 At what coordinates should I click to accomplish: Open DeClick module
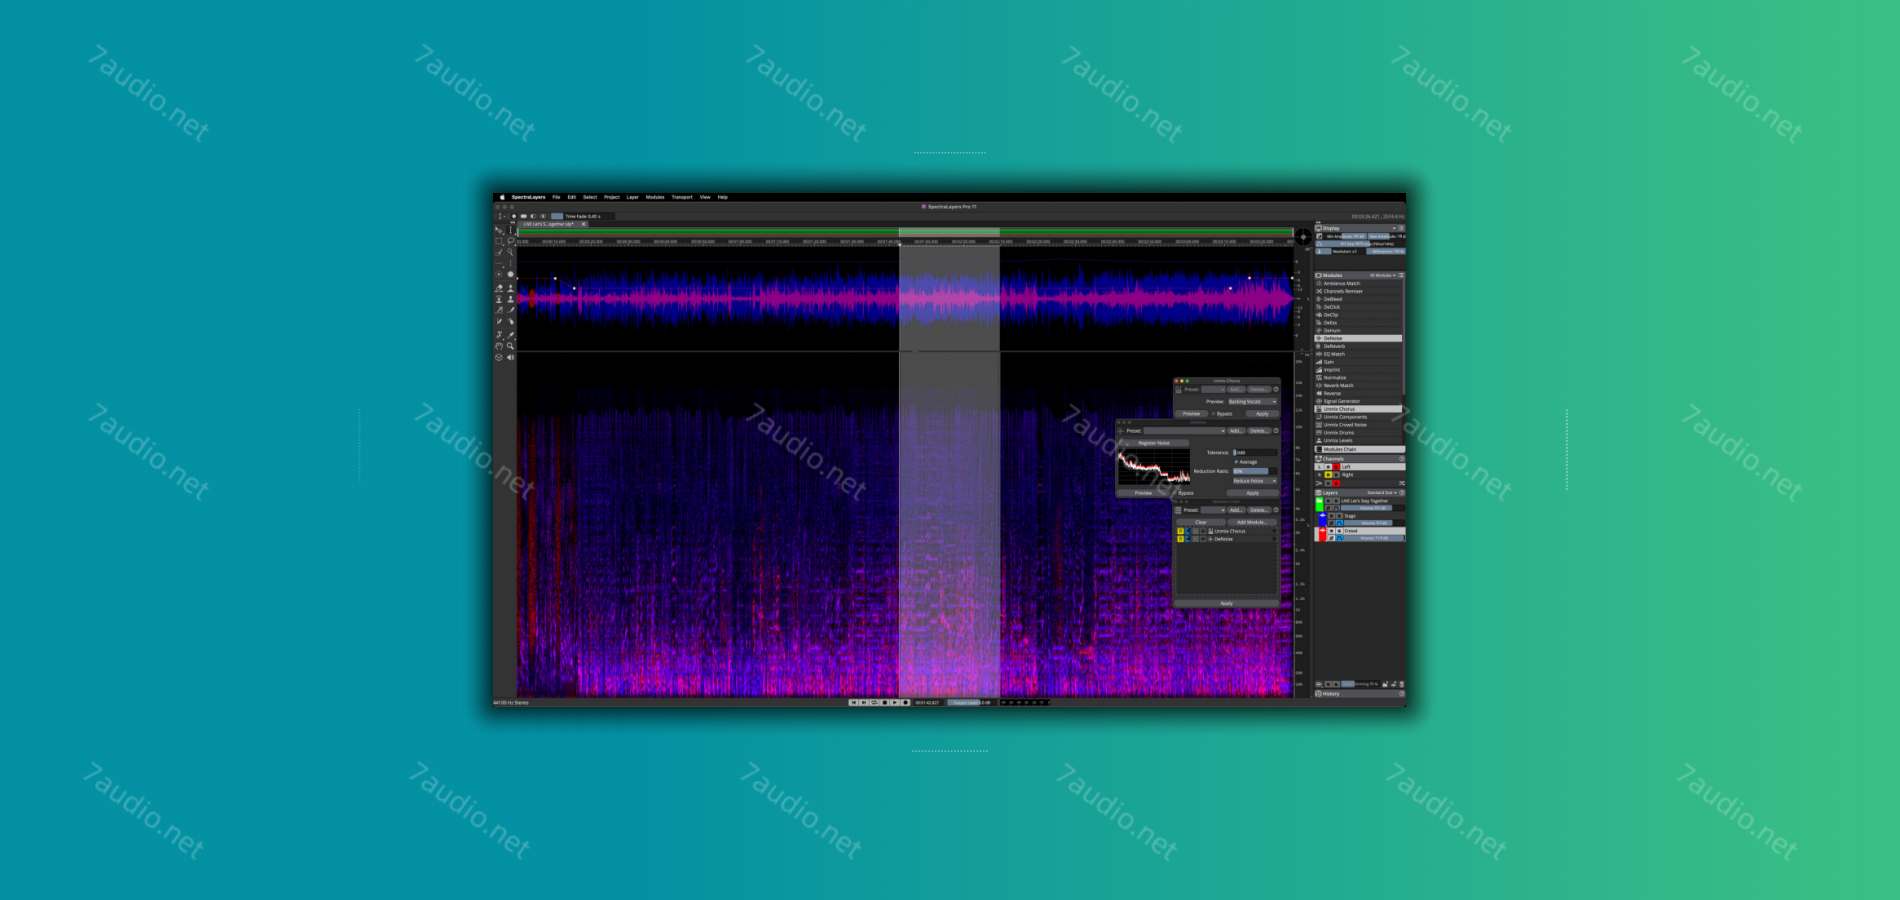click(1358, 307)
